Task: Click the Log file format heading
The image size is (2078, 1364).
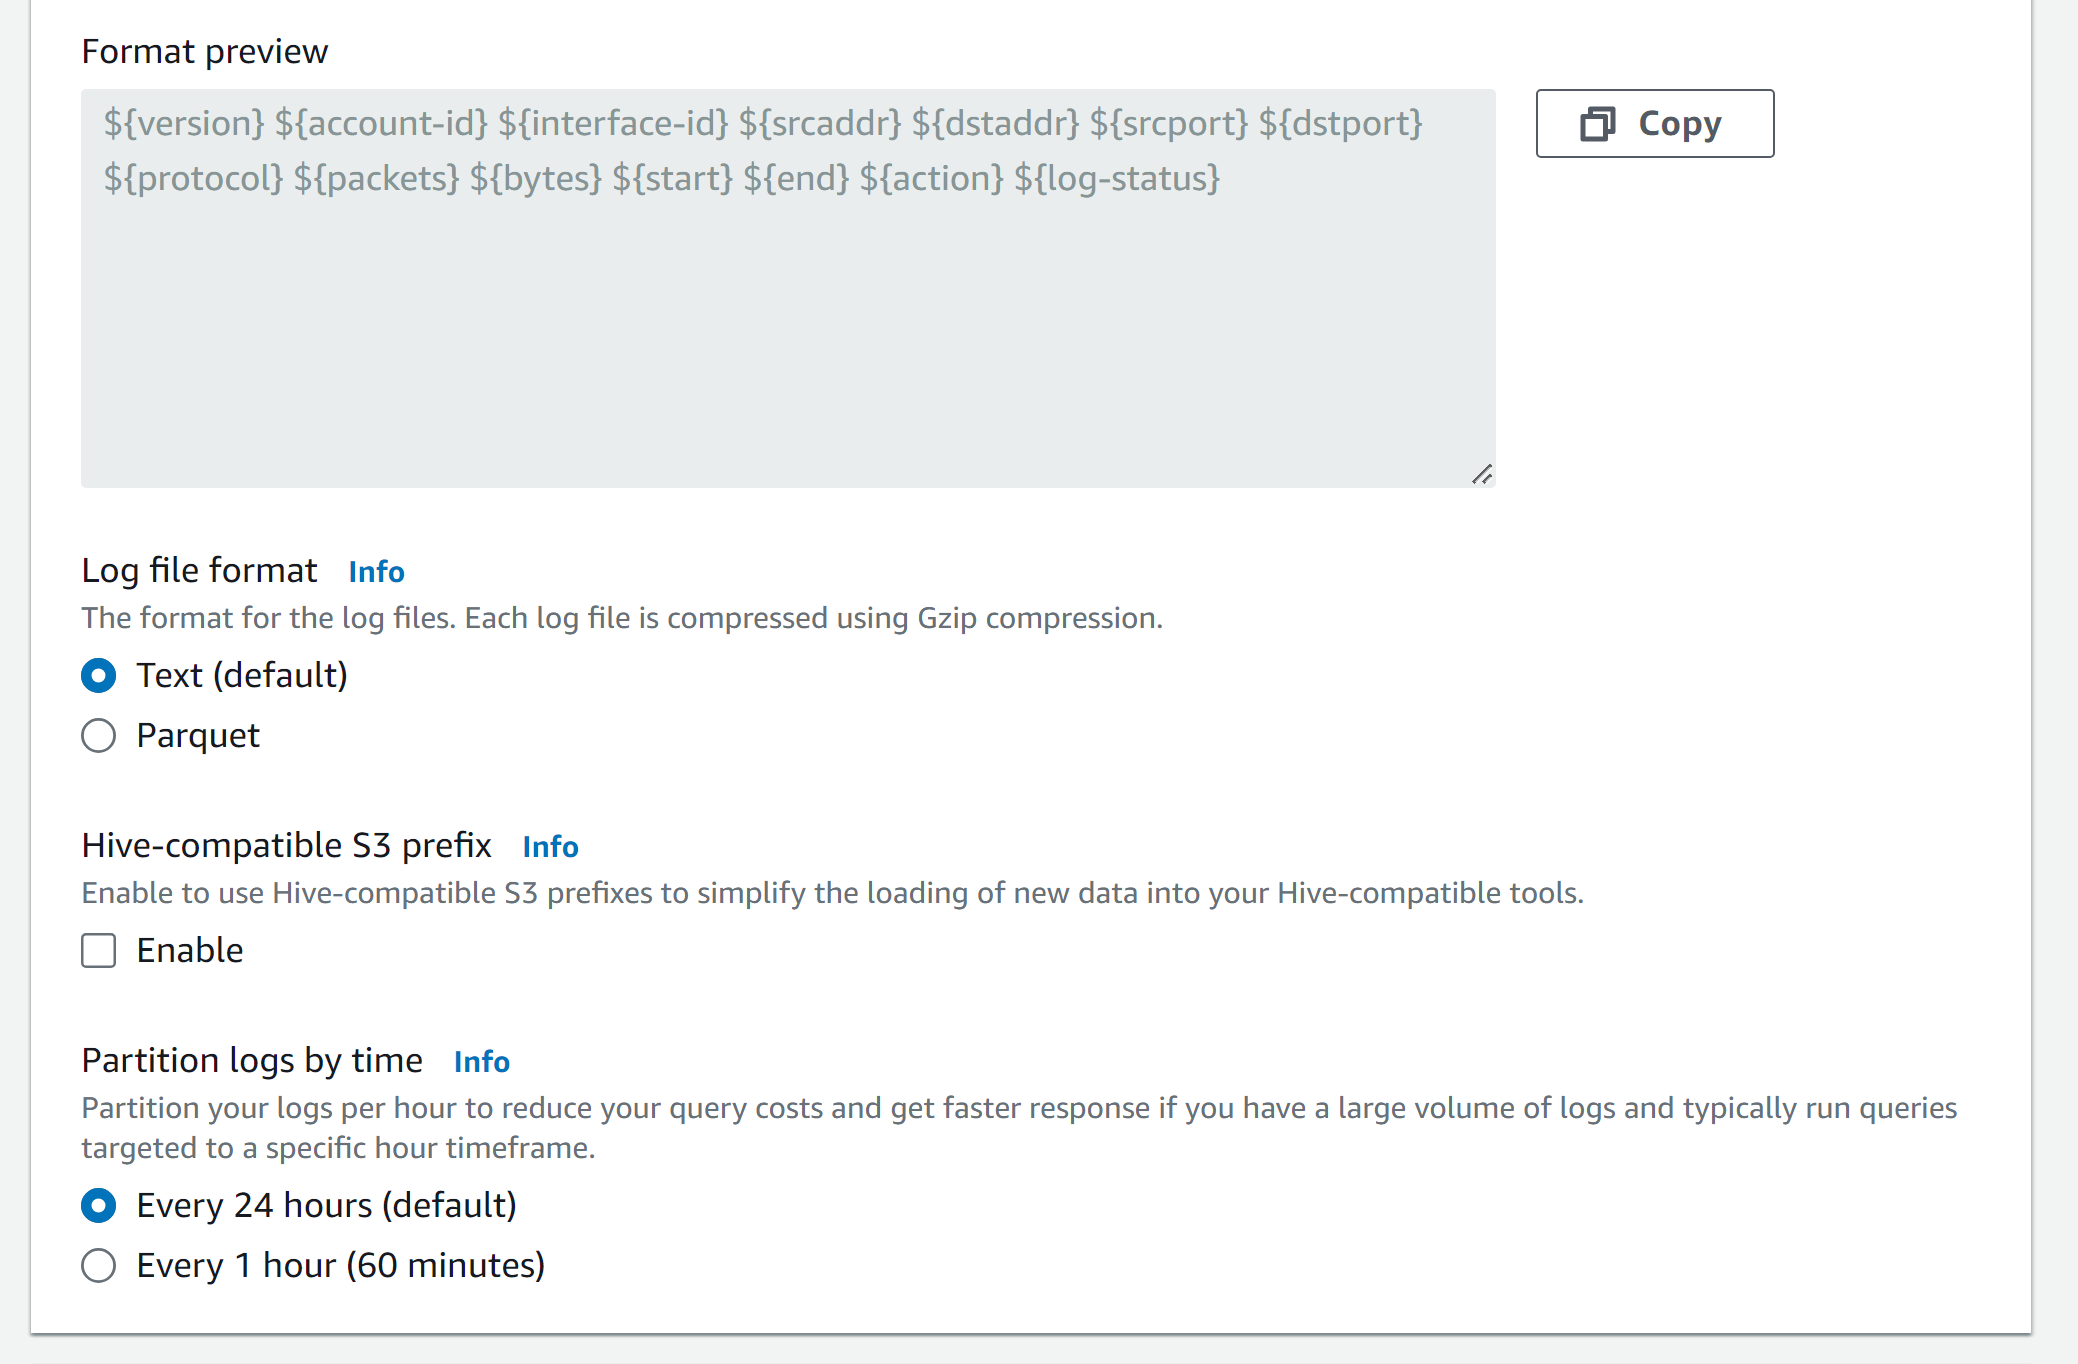Action: (199, 571)
